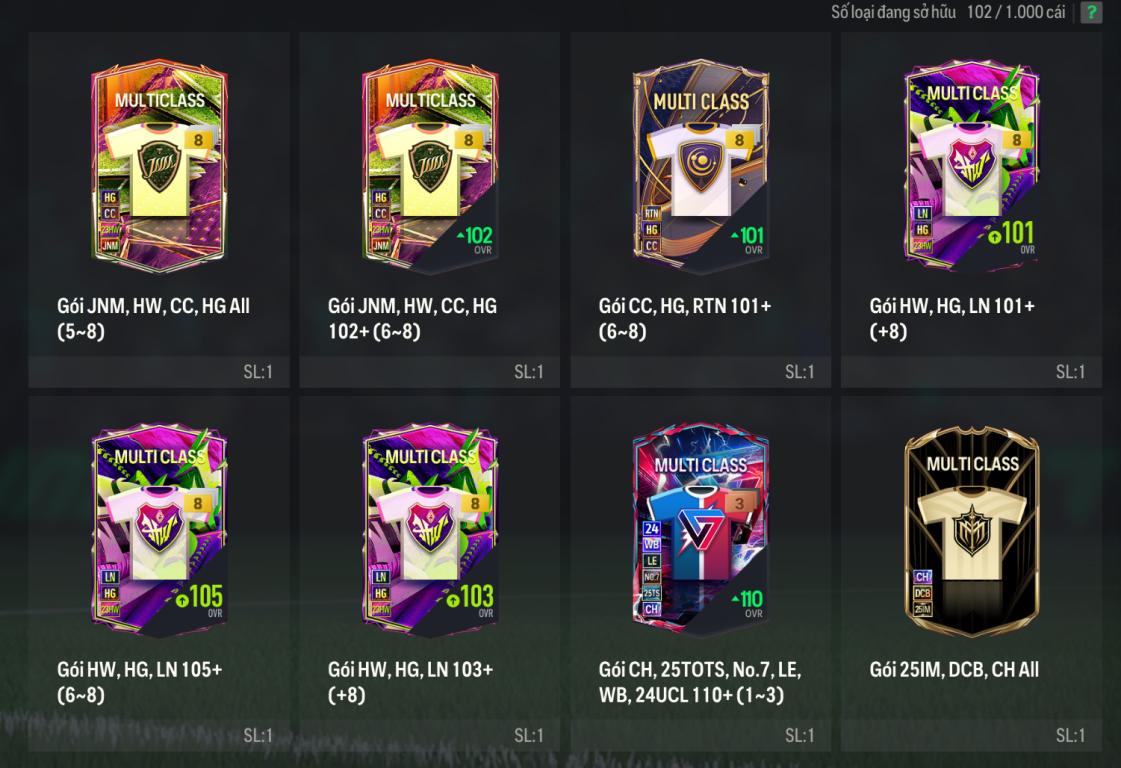This screenshot has height=768, width=1121.
Task: Select the Gói CC, HG, RTN 101+ card image
Action: 701,167
